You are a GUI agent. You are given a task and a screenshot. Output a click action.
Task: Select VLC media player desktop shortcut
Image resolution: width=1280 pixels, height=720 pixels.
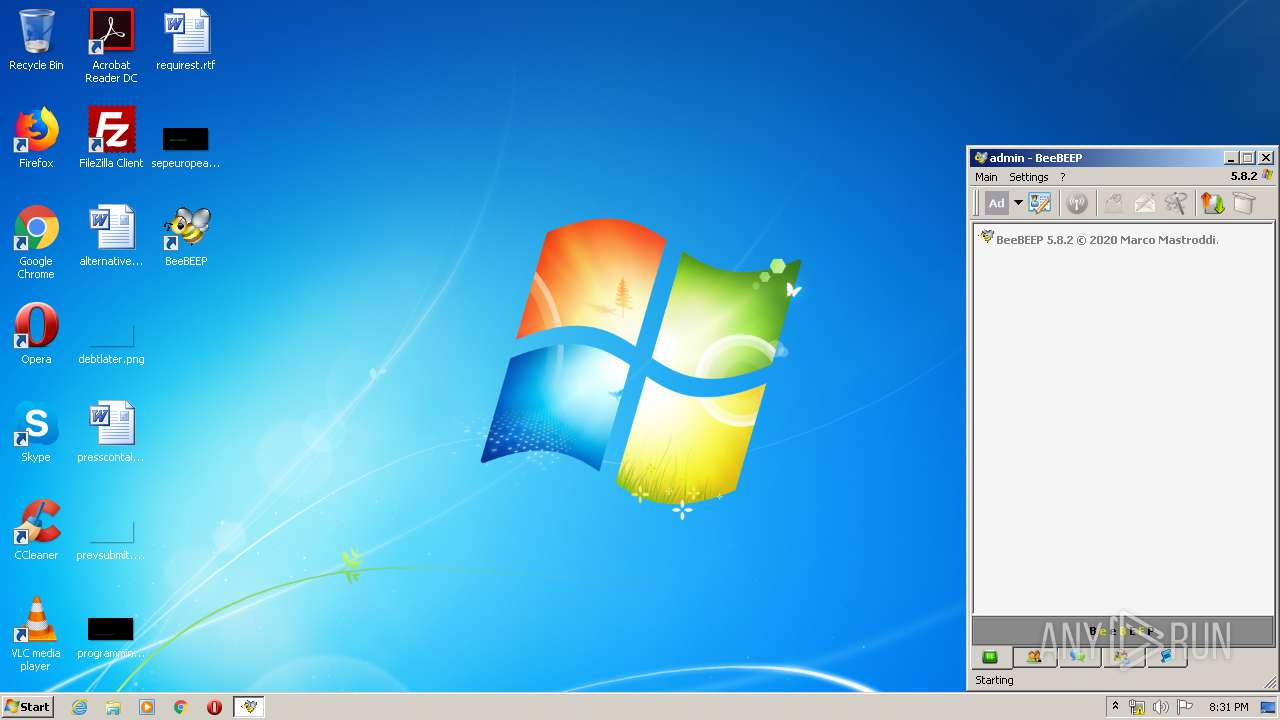36,634
